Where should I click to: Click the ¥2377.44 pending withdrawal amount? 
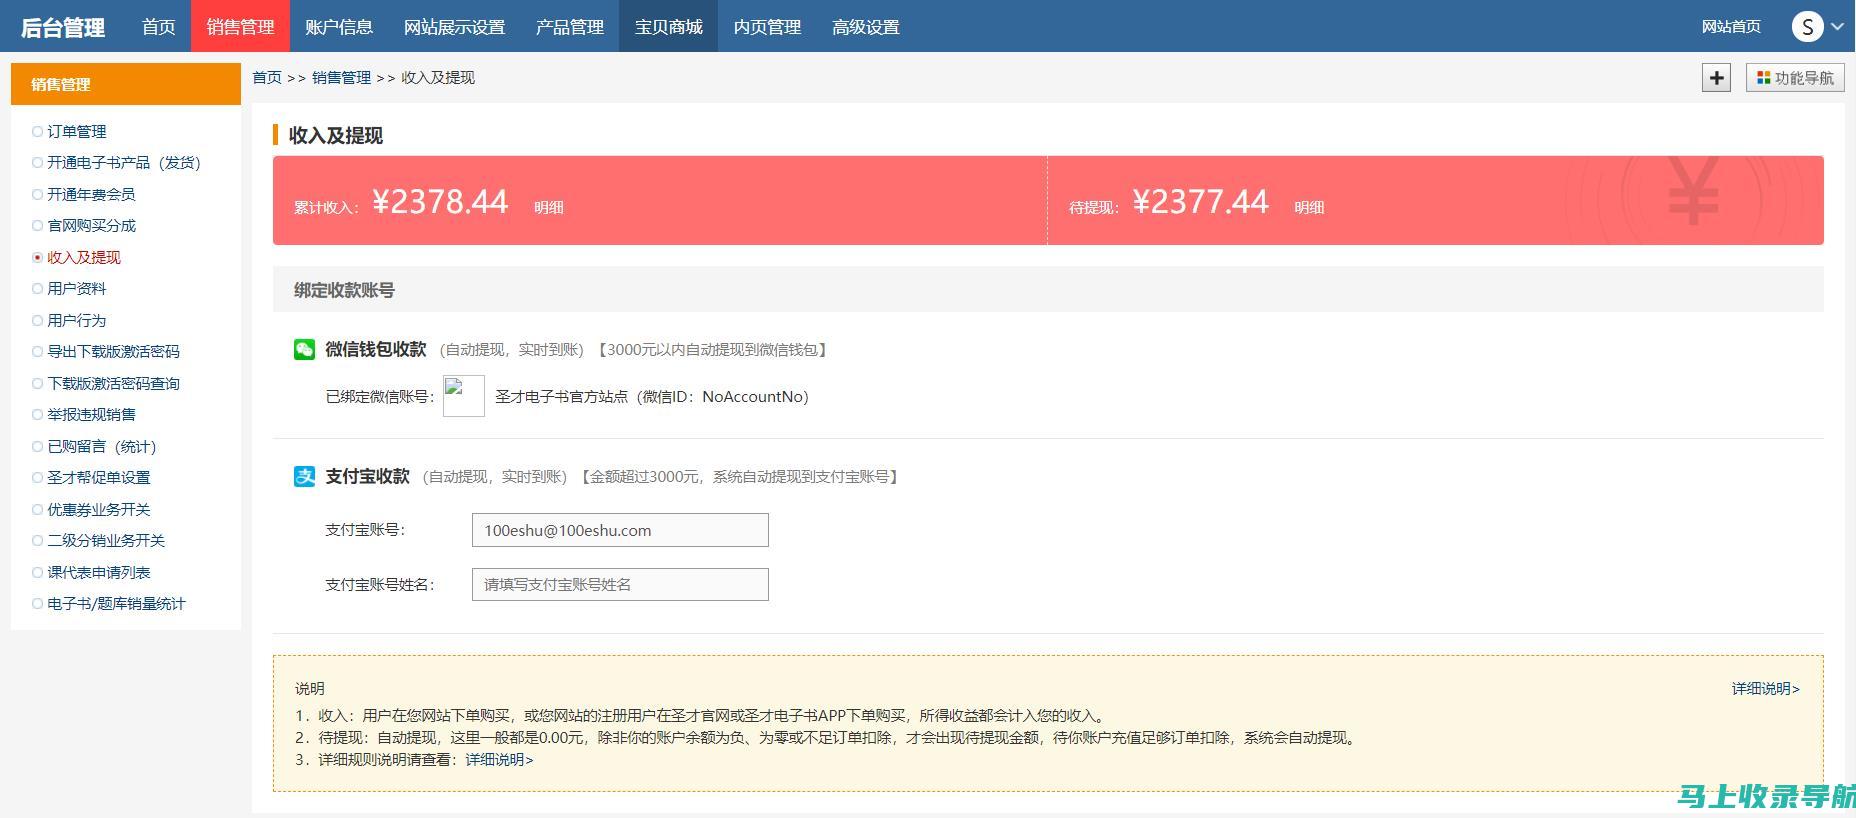[x=1200, y=202]
